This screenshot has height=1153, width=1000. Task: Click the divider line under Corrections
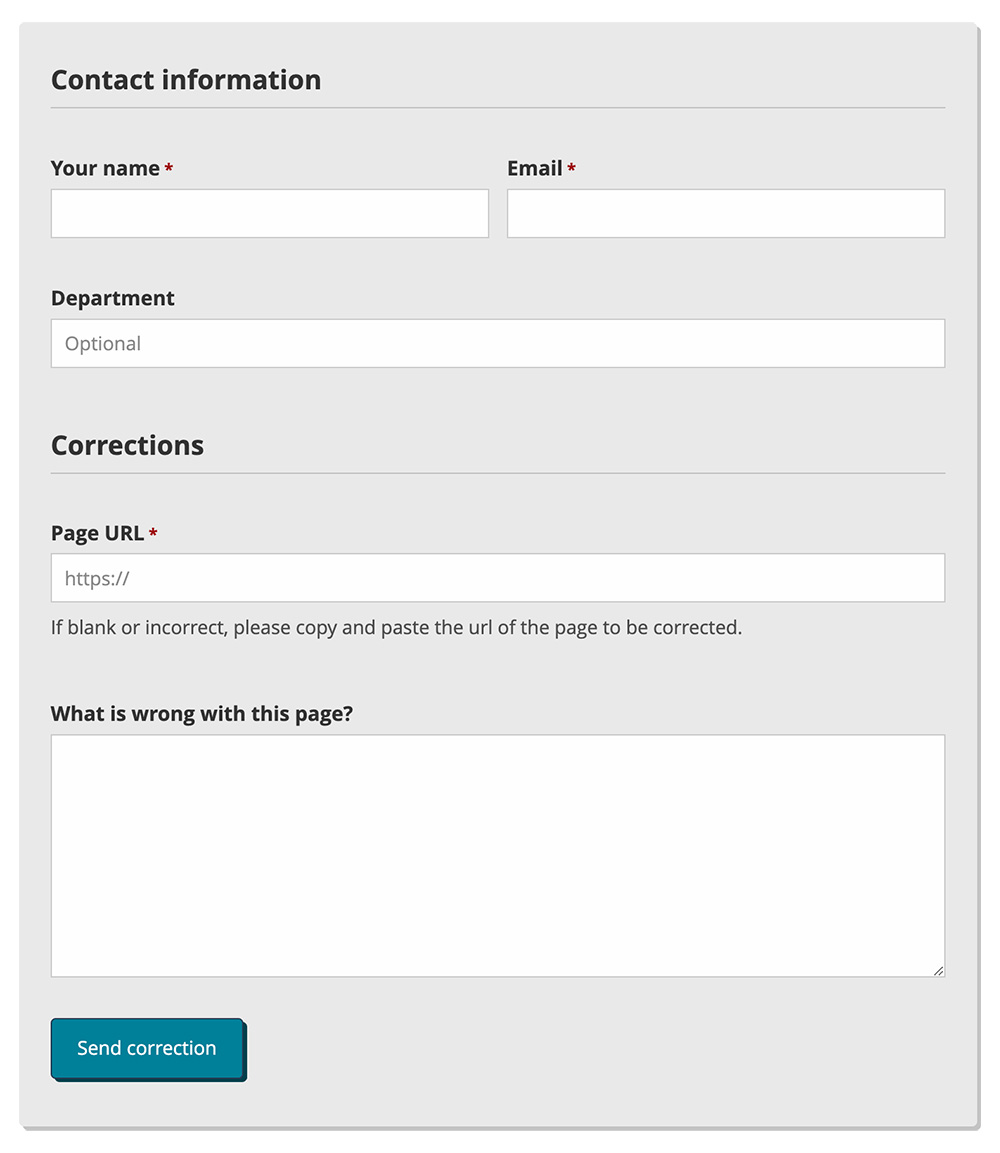coord(497,473)
